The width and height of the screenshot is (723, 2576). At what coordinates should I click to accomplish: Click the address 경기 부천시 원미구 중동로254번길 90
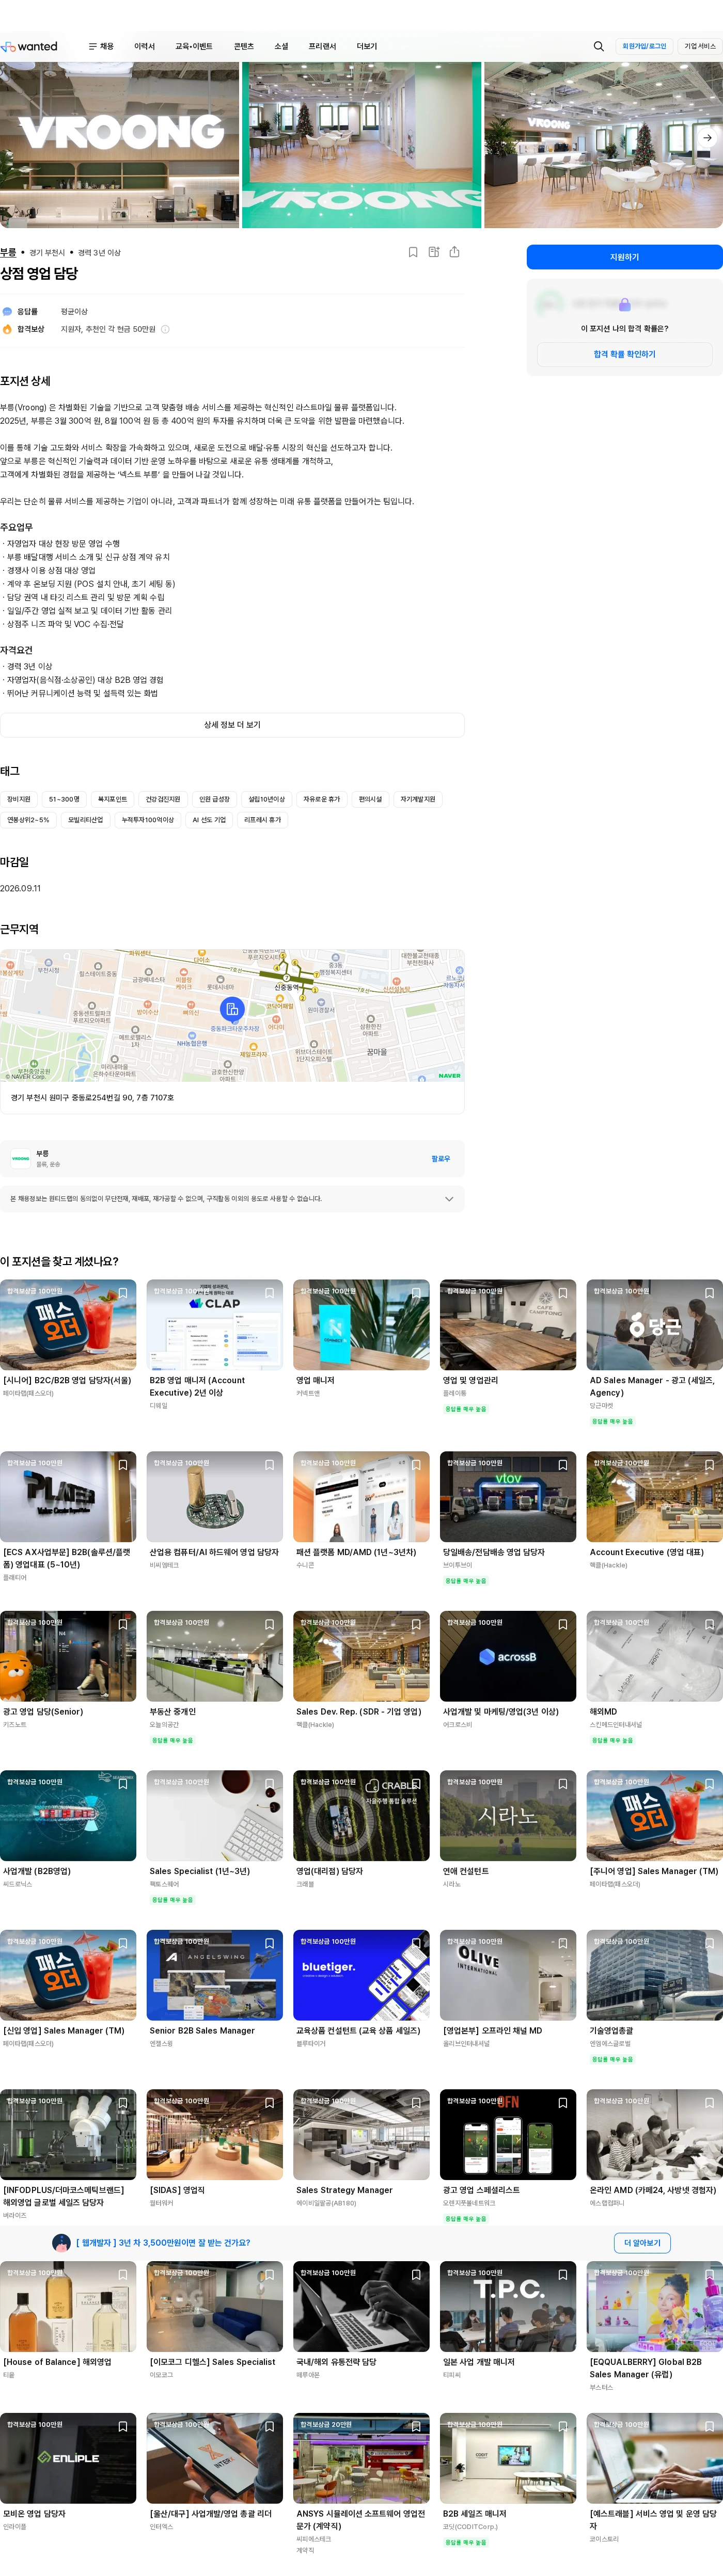point(92,1098)
